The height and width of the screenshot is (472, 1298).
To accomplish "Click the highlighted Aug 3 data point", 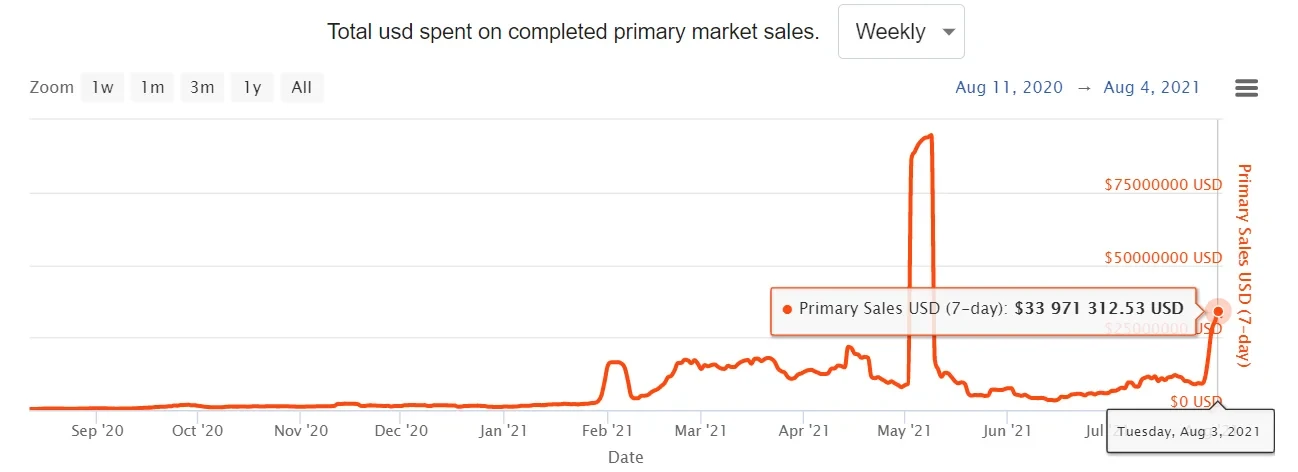I will (1217, 311).
